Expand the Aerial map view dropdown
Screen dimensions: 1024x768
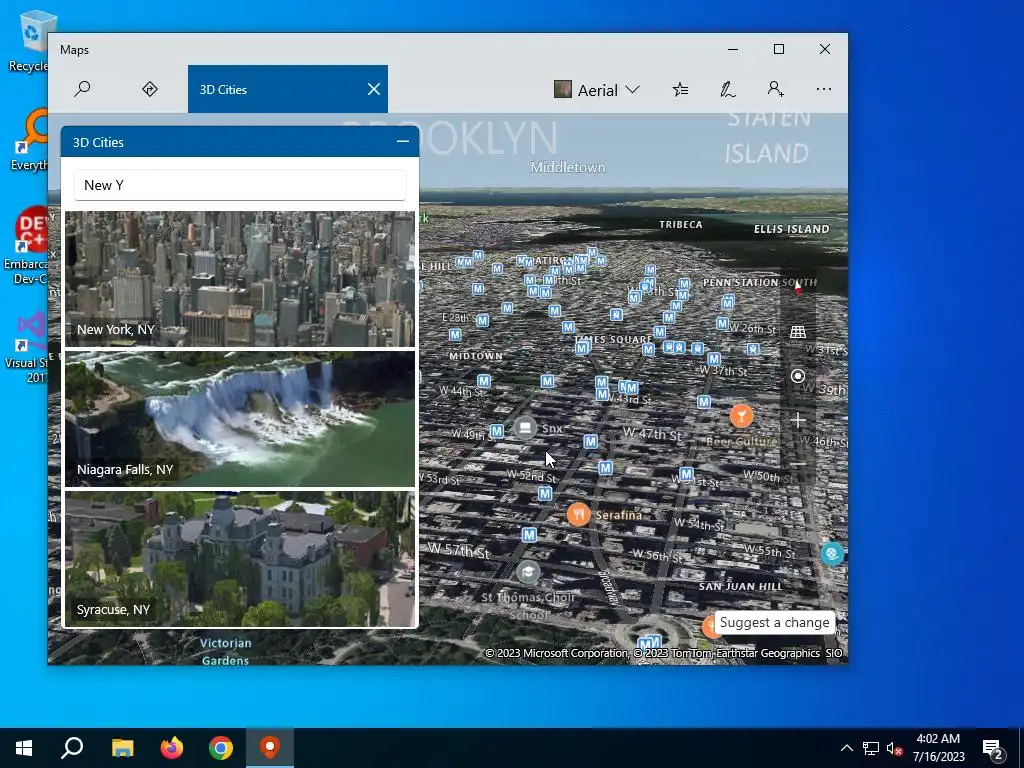[597, 89]
